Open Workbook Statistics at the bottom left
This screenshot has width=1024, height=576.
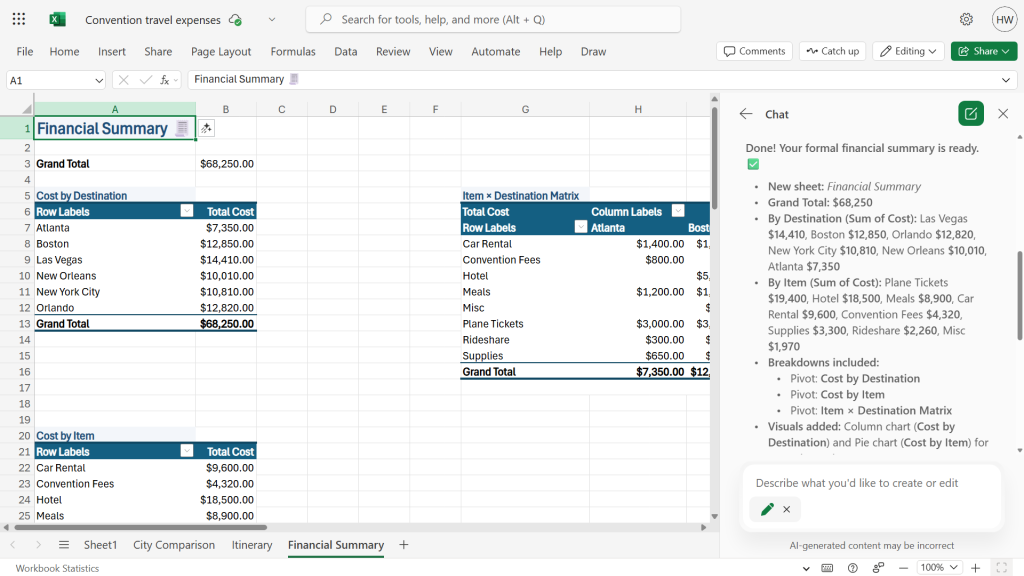(55, 568)
